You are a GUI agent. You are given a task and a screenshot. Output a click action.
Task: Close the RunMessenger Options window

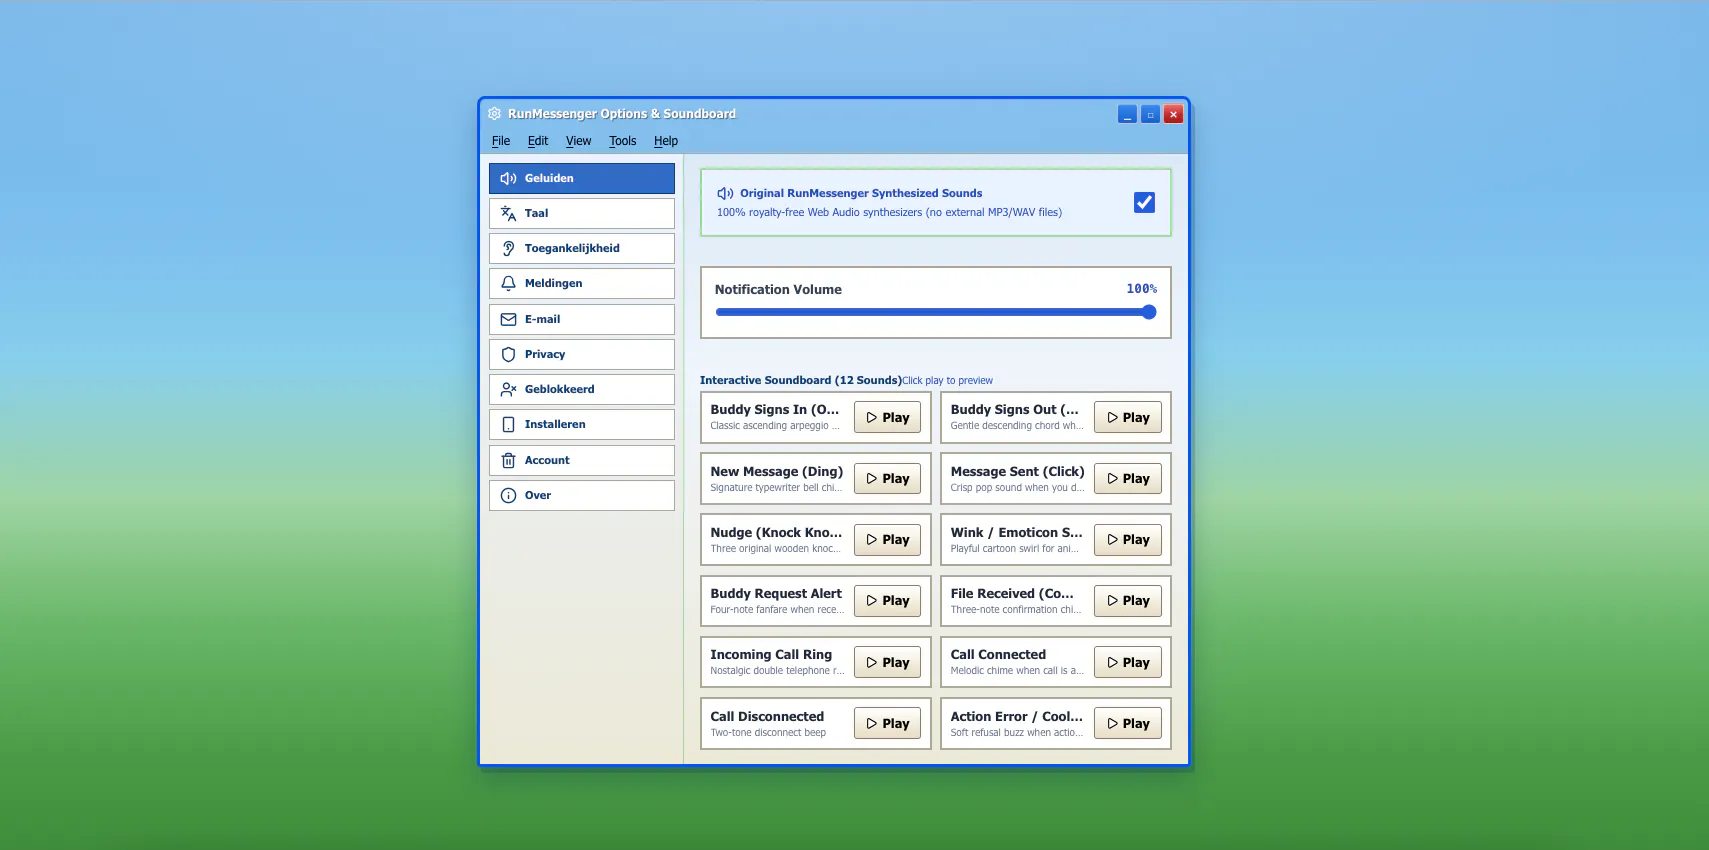pos(1174,114)
